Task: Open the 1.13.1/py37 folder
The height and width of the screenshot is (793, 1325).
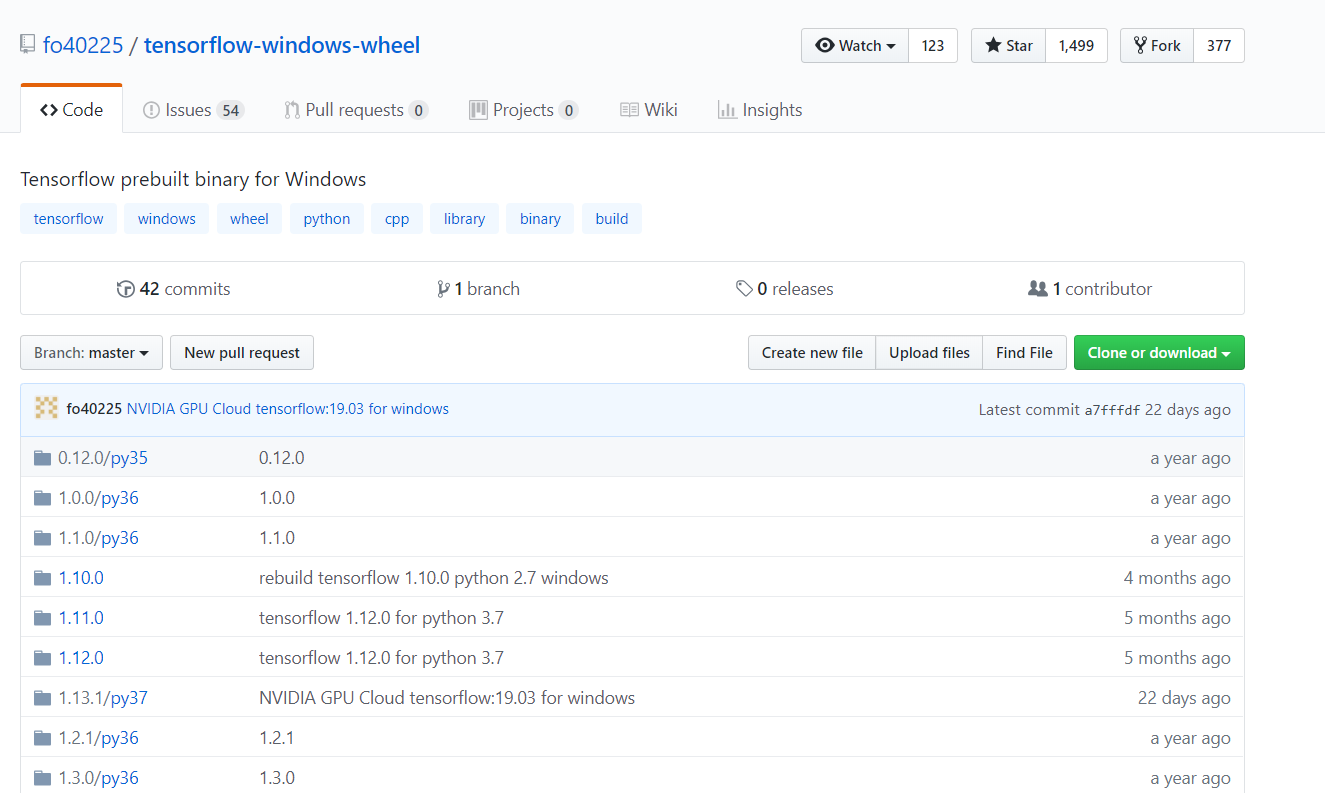Action: click(103, 698)
